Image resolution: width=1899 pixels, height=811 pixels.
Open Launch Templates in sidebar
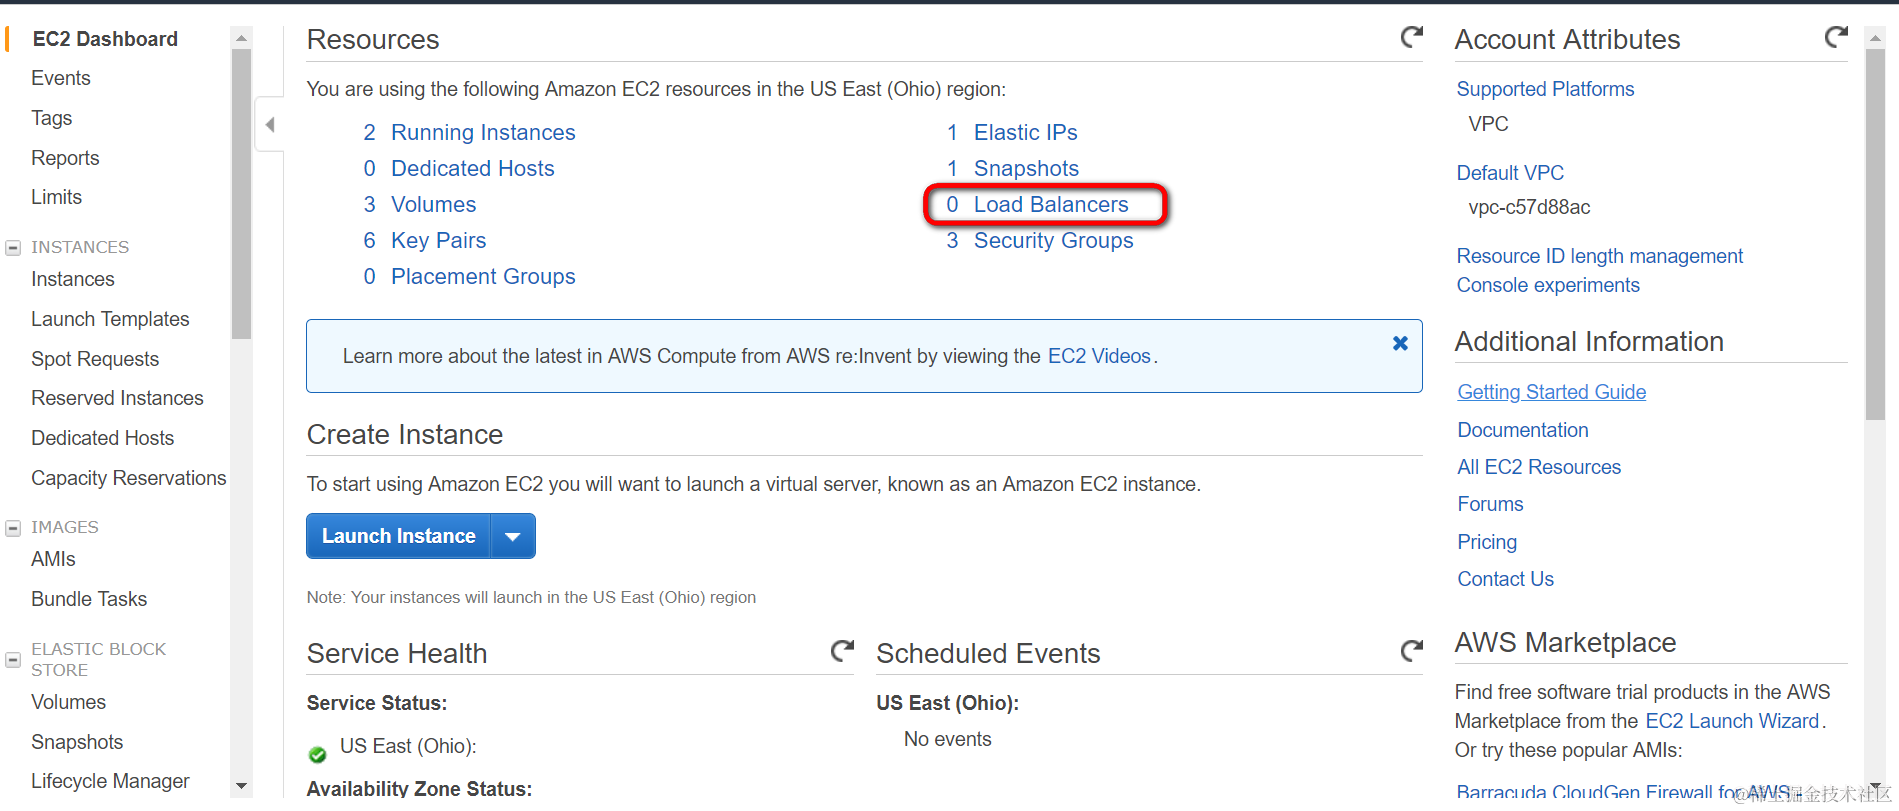[x=110, y=319]
